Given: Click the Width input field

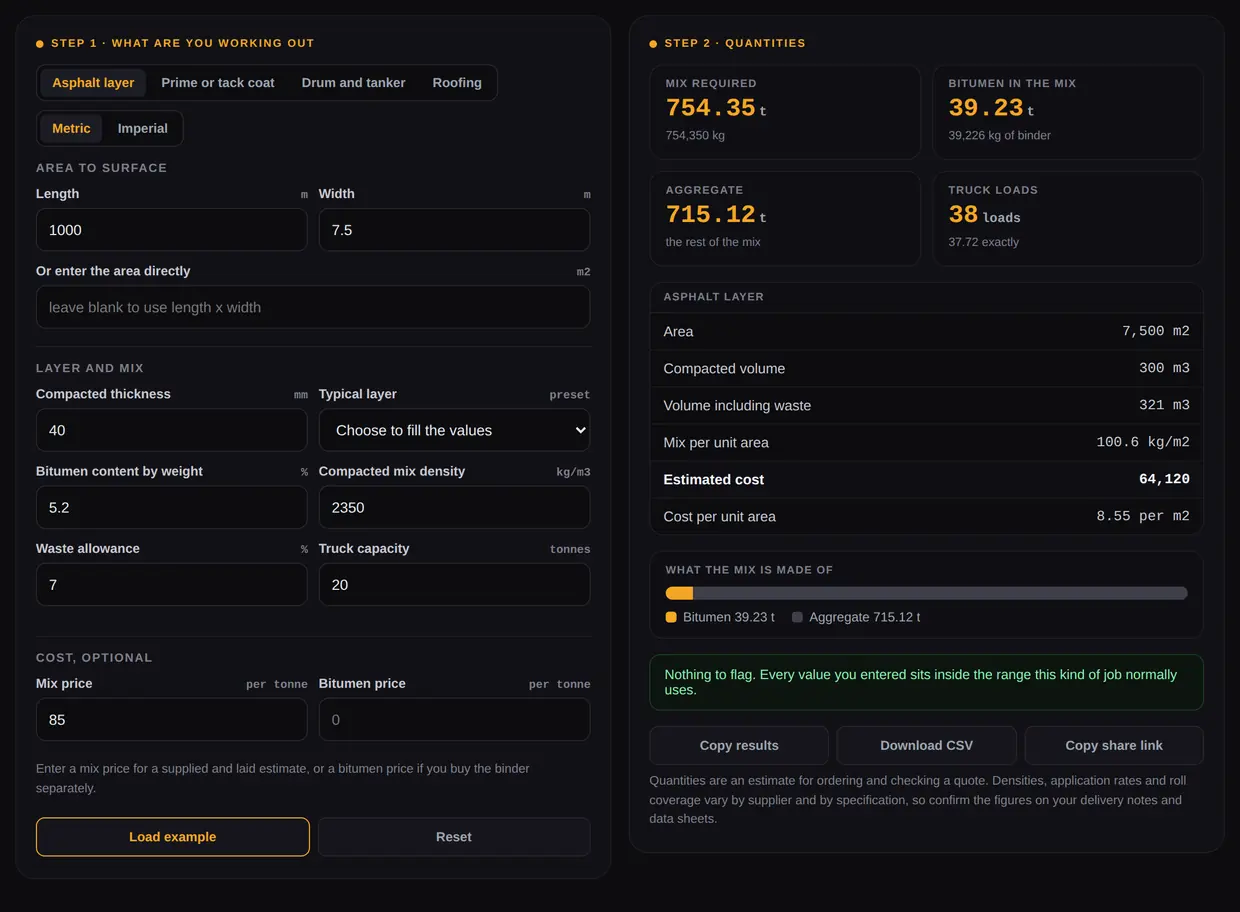Looking at the screenshot, I should pos(454,230).
